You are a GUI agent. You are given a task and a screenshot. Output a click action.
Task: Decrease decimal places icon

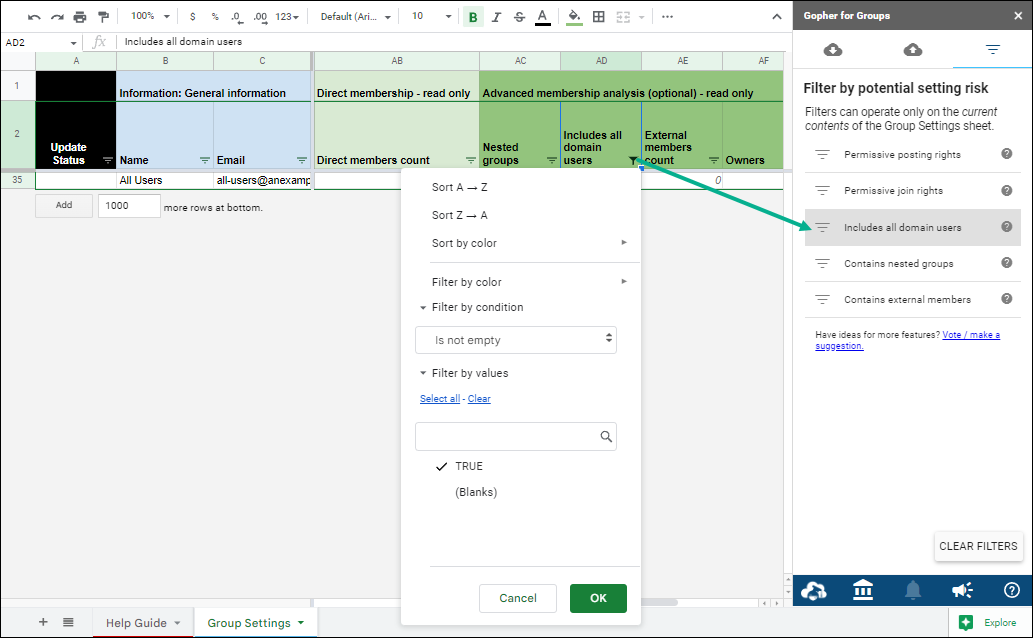(x=237, y=17)
